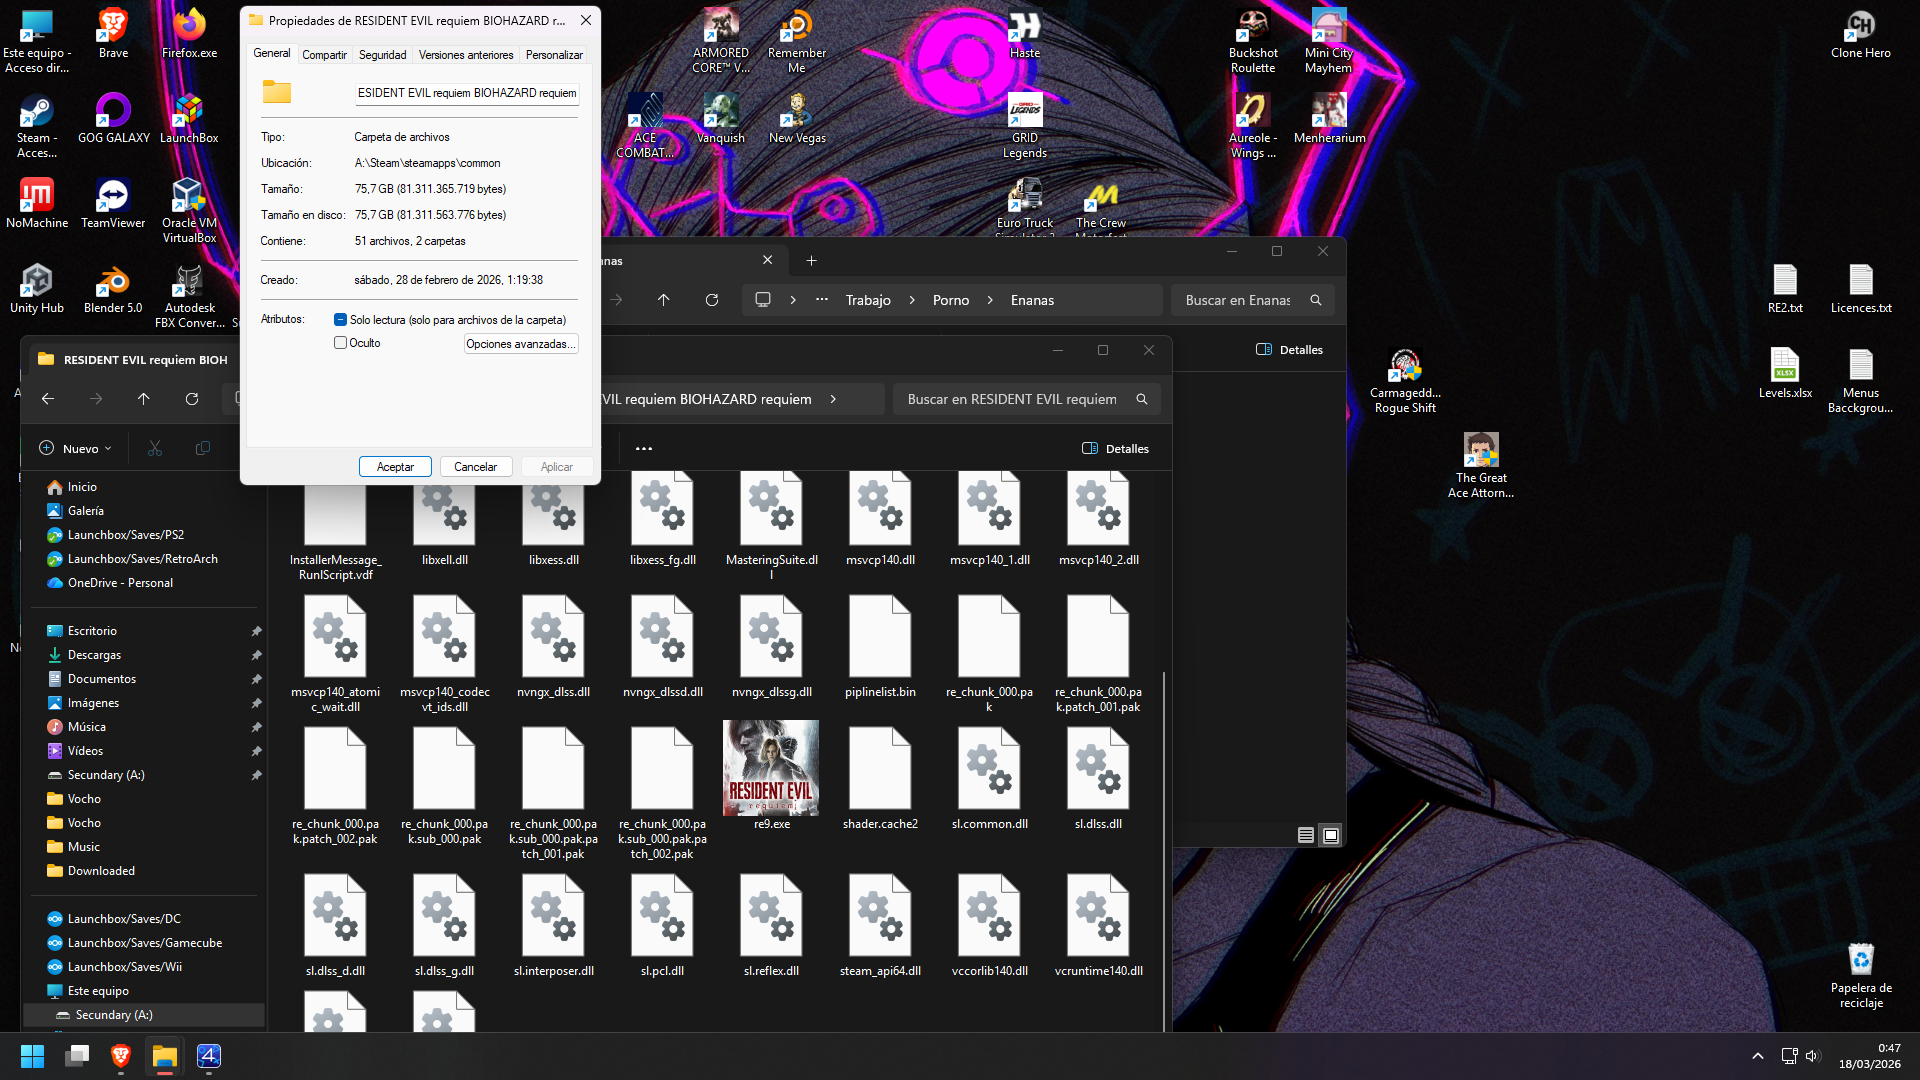Viewport: 1920px width, 1080px height.
Task: Expand chevron after Trabajo in Enanas window
Action: [912, 300]
